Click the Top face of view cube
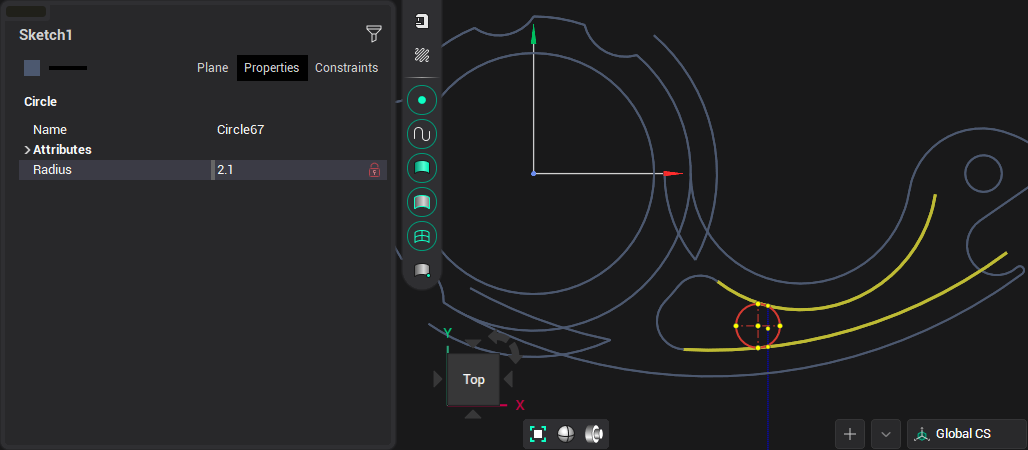This screenshot has height=450, width=1028. click(473, 379)
